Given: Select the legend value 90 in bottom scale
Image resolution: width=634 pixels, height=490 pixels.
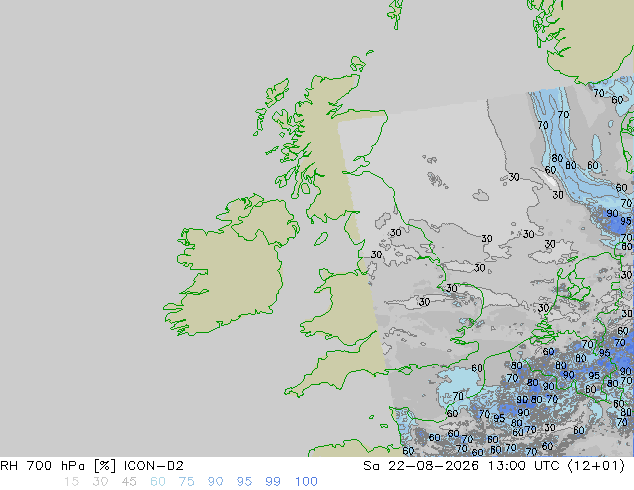Looking at the screenshot, I should (x=215, y=482).
